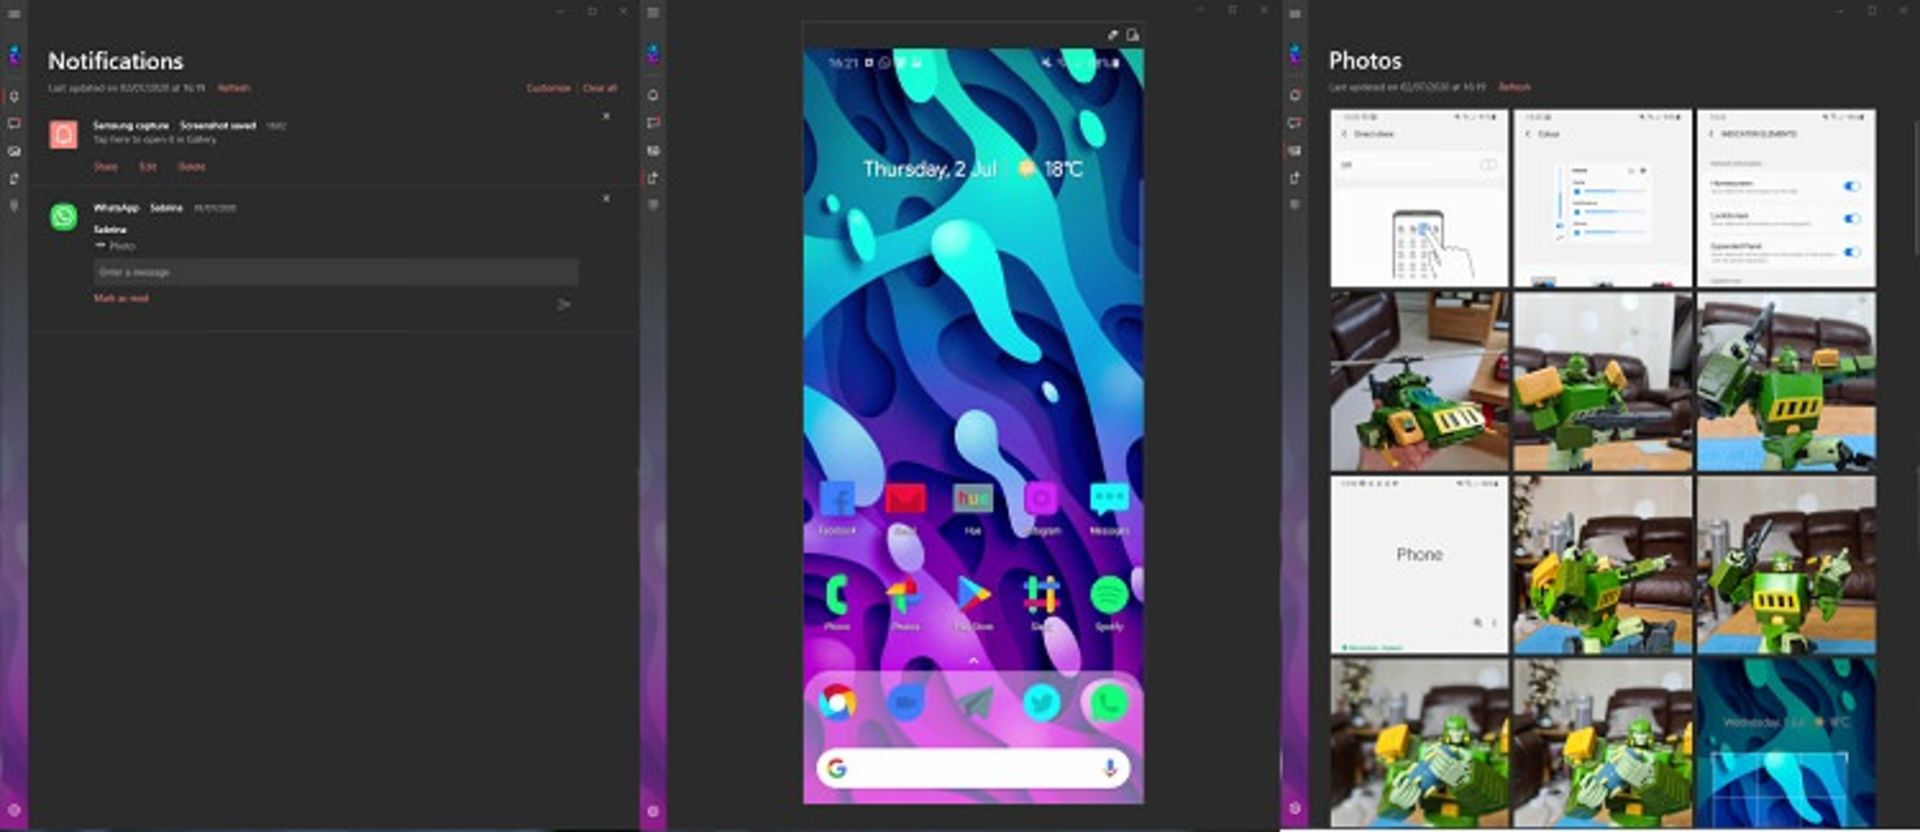
Task: Tap the Thursday, 2 Jul date widget
Action: [x=929, y=169]
